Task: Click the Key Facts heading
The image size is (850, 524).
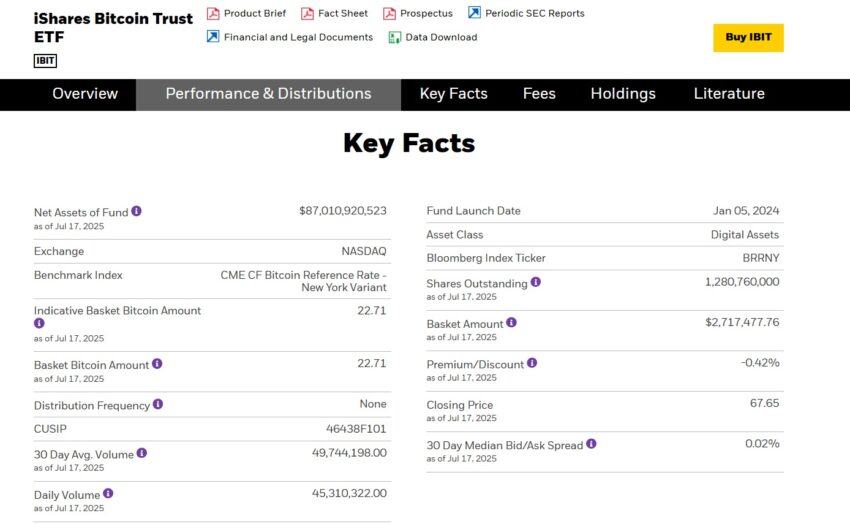Action: pyautogui.click(x=409, y=144)
